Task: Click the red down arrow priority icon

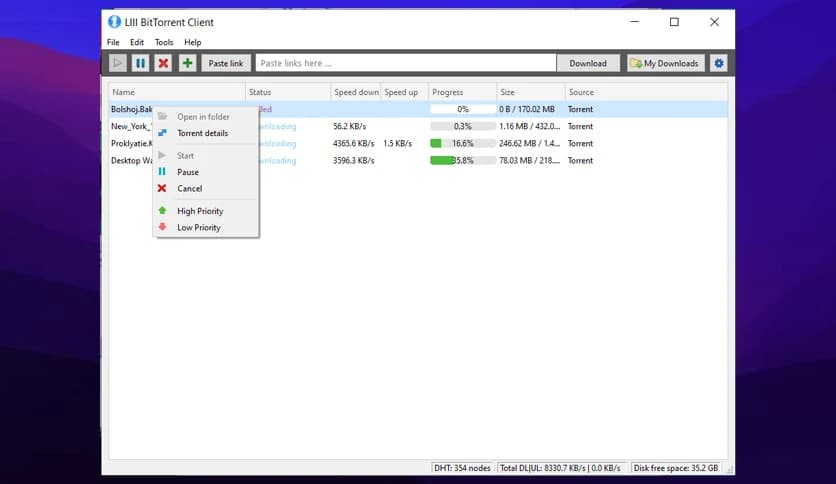Action: (x=163, y=227)
